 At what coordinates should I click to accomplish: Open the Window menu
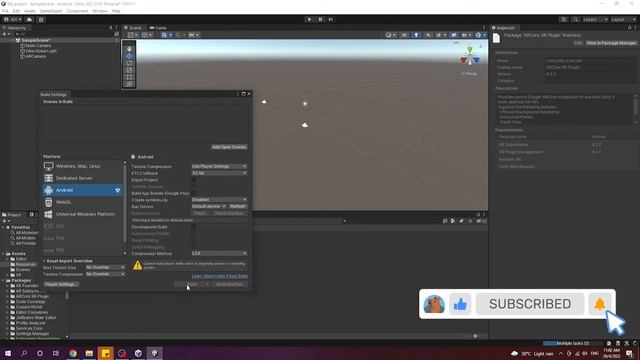[100, 11]
